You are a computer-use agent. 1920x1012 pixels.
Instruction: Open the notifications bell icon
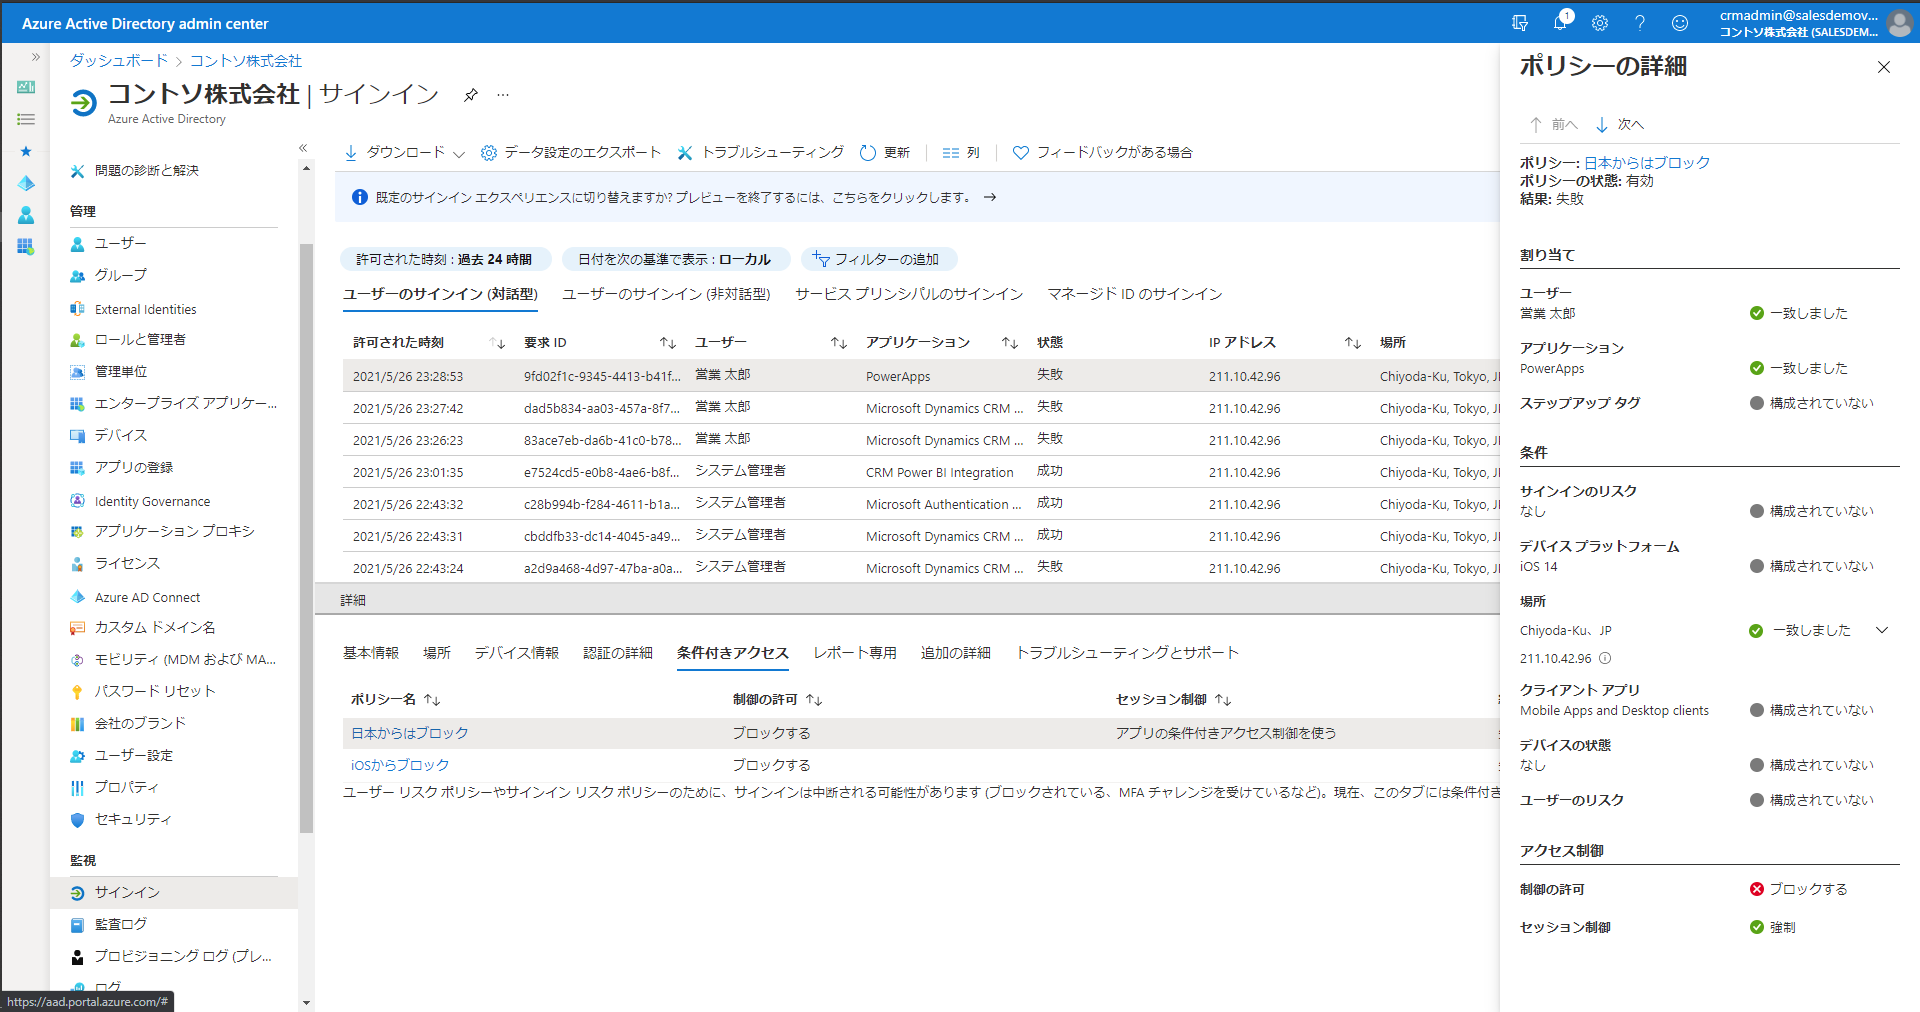coord(1560,22)
